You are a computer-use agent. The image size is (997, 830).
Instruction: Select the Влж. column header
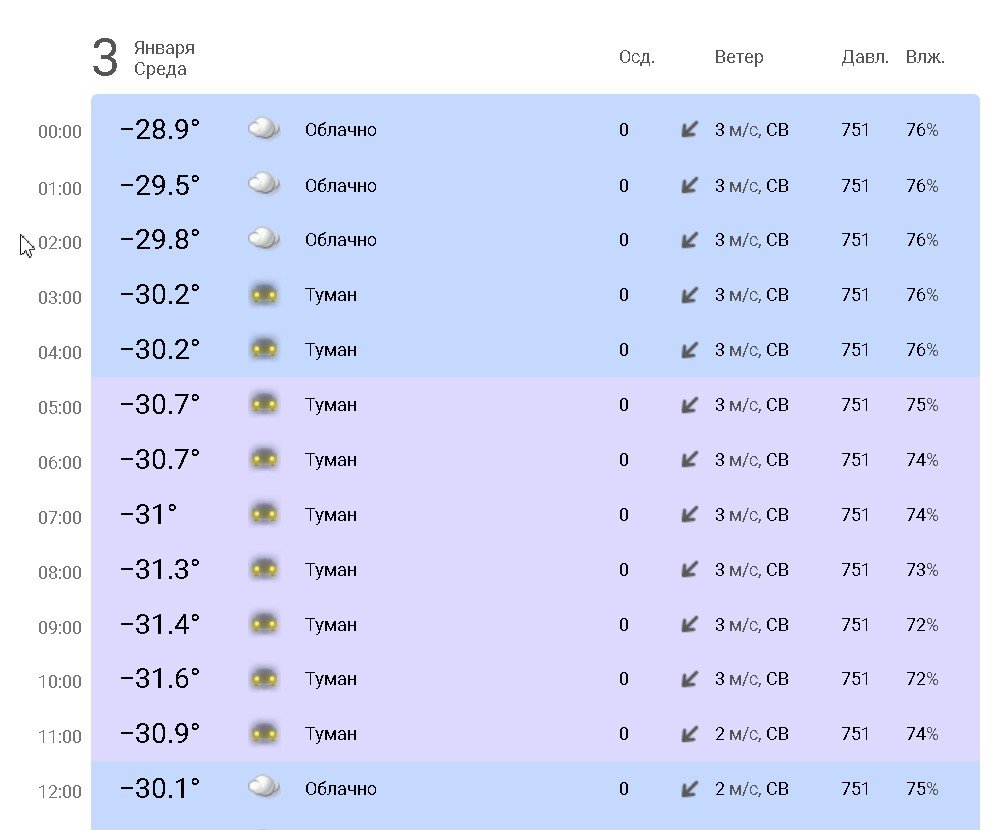[x=925, y=57]
